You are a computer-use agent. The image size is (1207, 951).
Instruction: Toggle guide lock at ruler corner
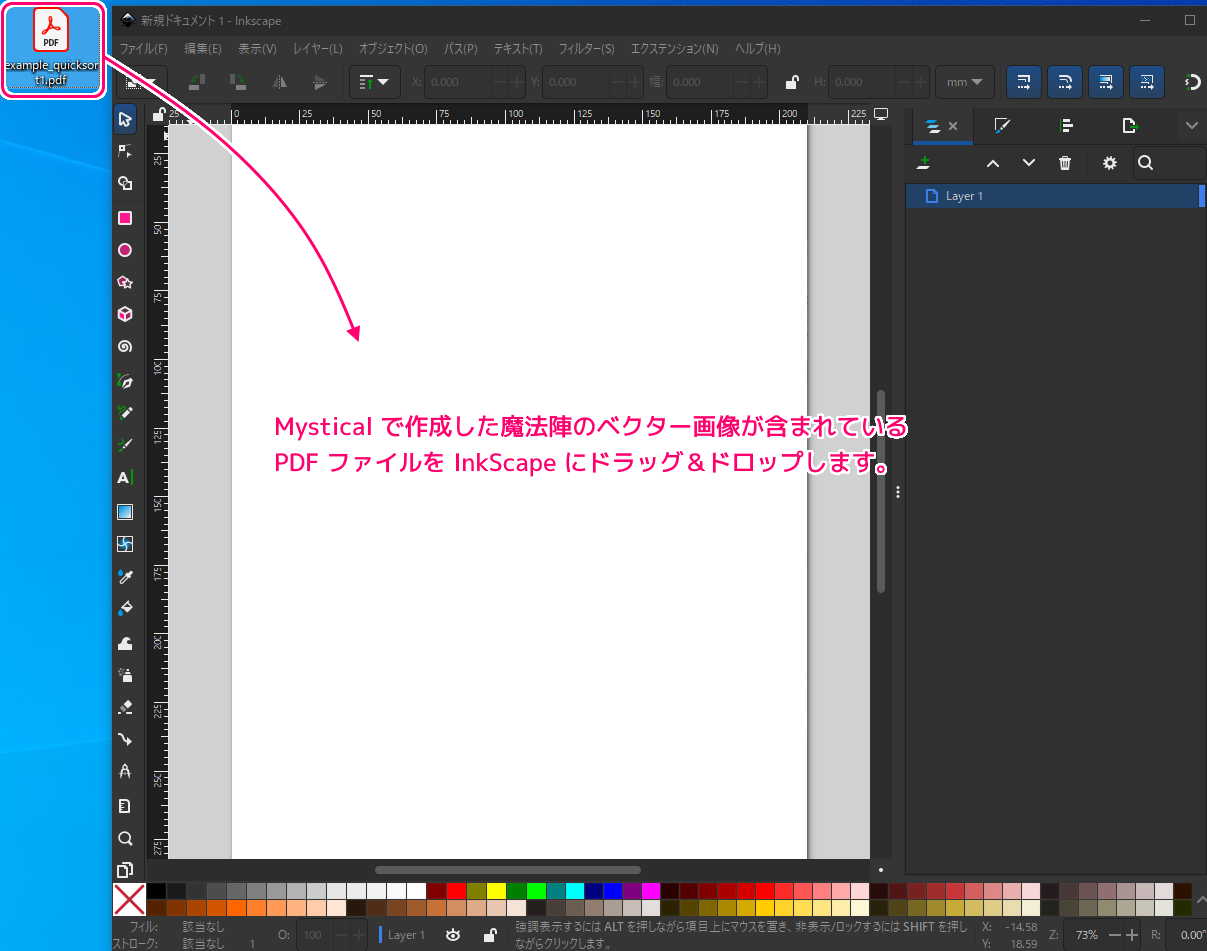(158, 115)
